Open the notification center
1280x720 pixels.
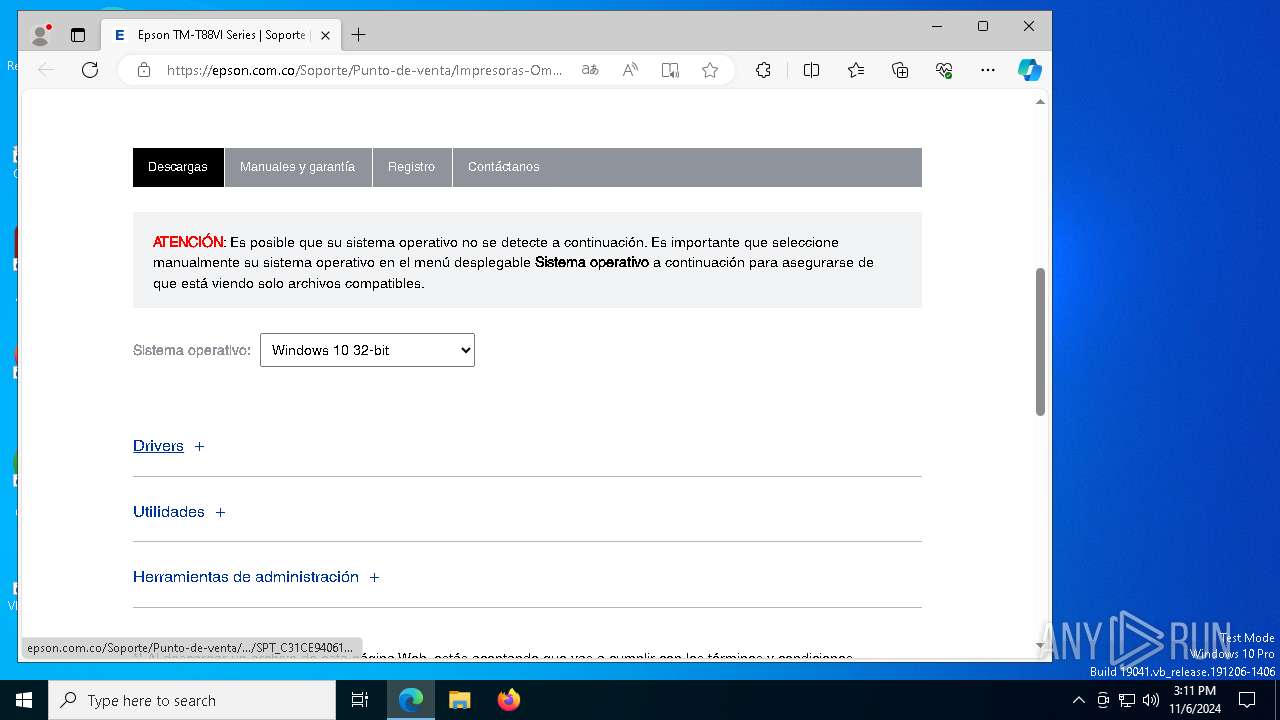1247,700
